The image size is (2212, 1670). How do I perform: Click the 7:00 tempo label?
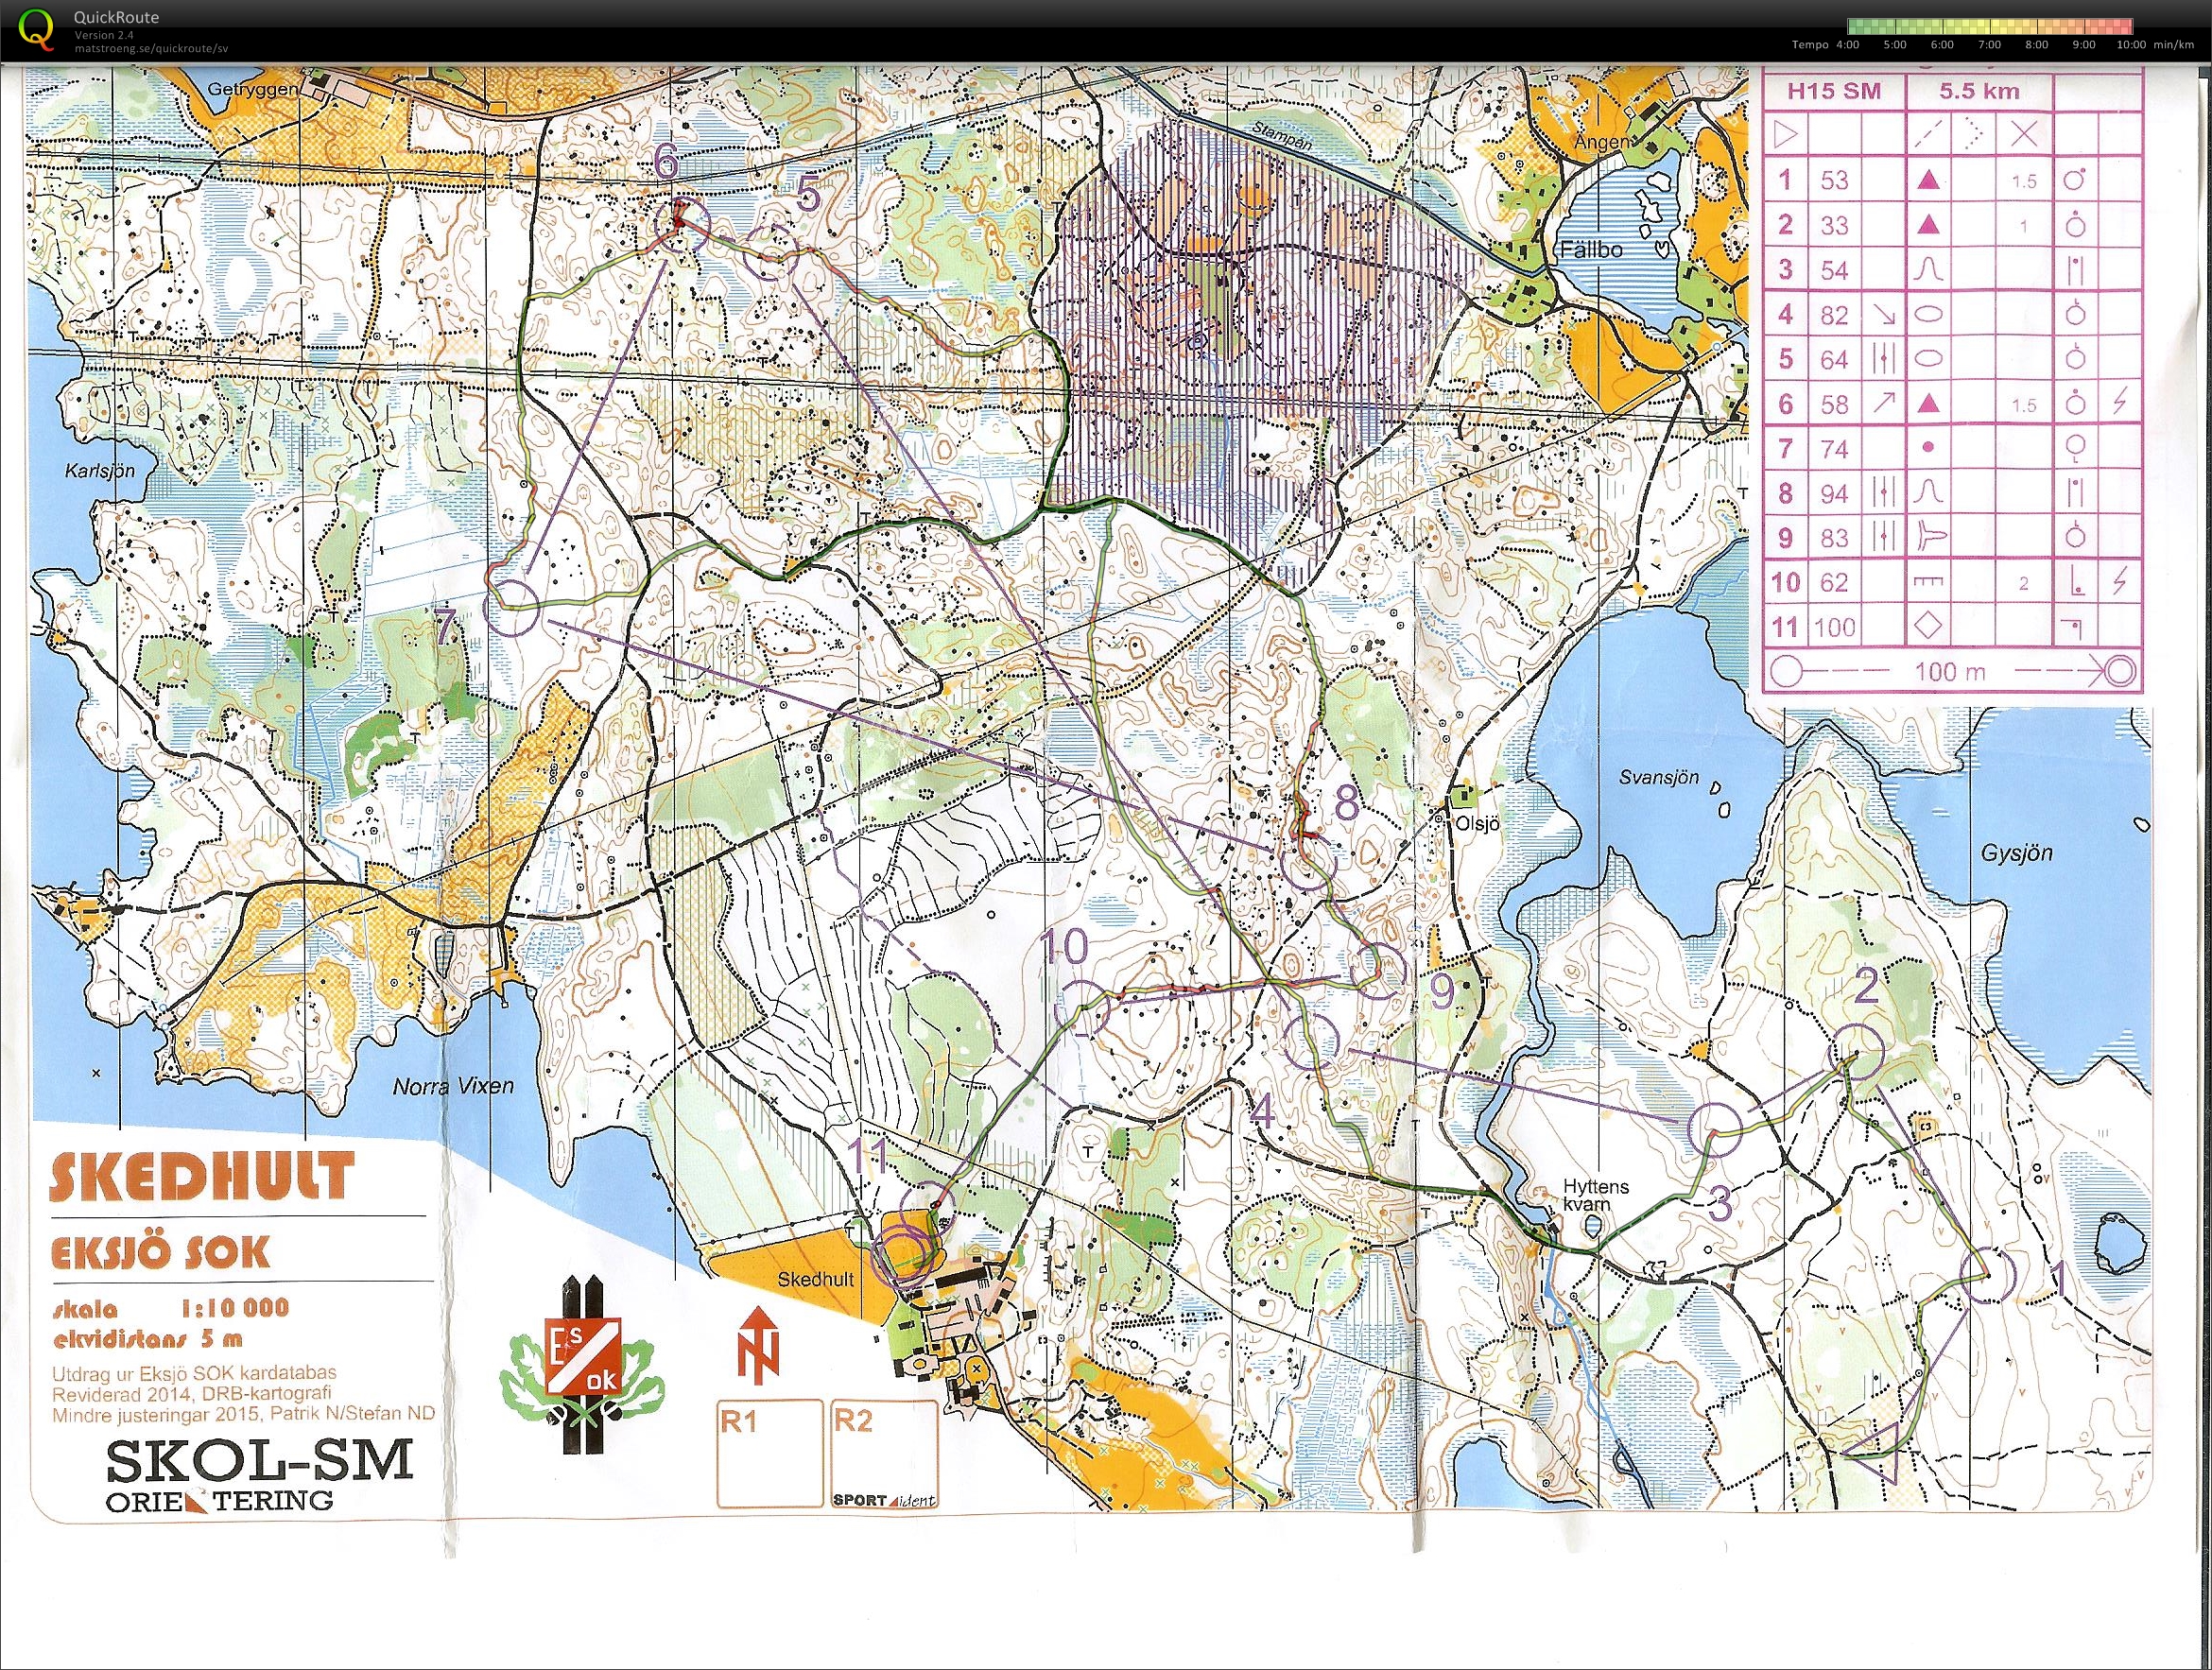coord(1989,45)
